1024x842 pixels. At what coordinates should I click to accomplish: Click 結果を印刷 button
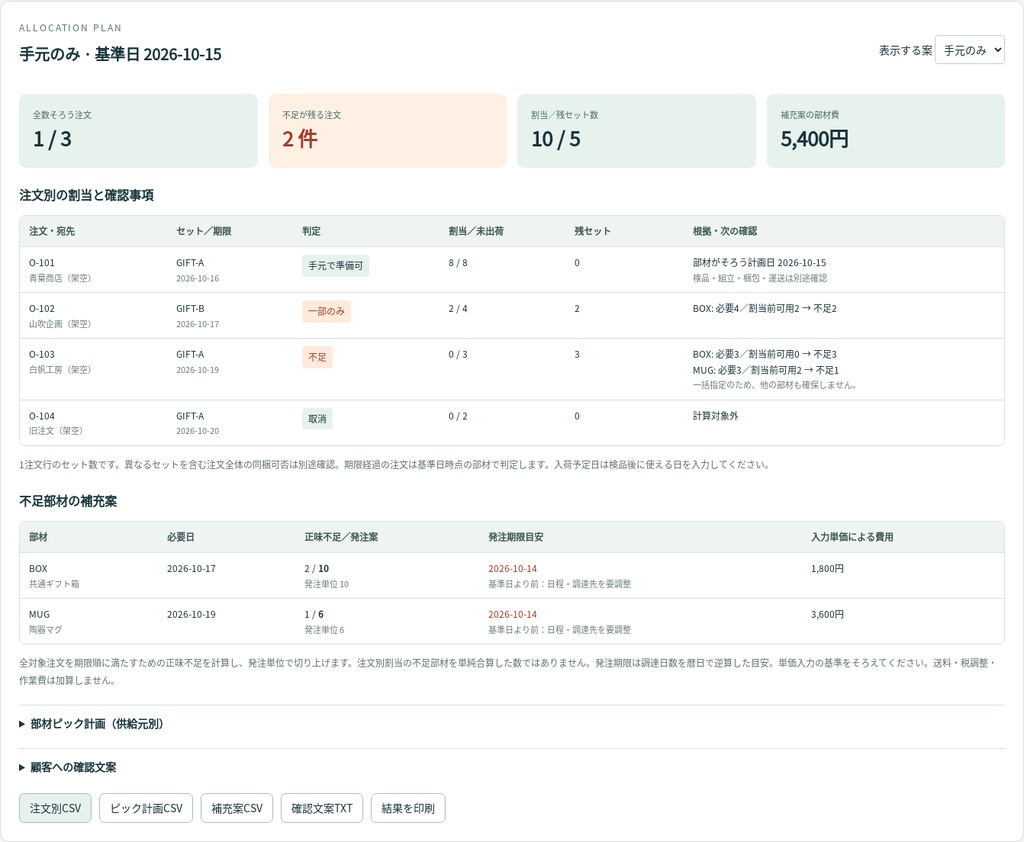pyautogui.click(x=408, y=808)
